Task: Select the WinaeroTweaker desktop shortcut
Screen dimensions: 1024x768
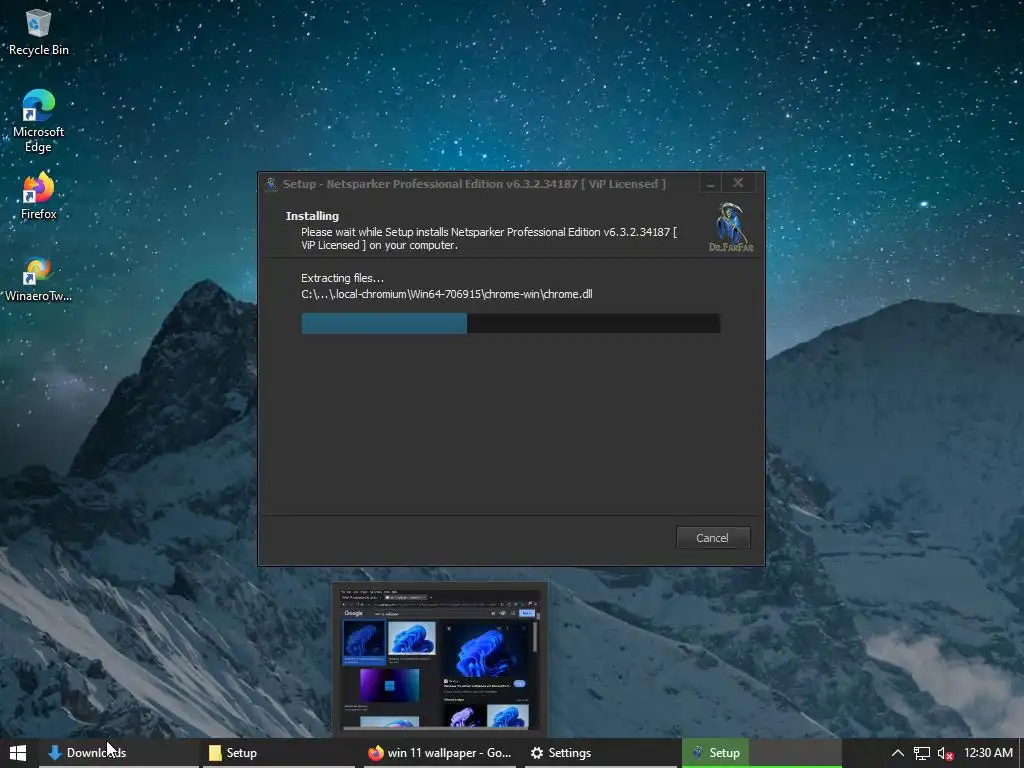Action: click(39, 280)
